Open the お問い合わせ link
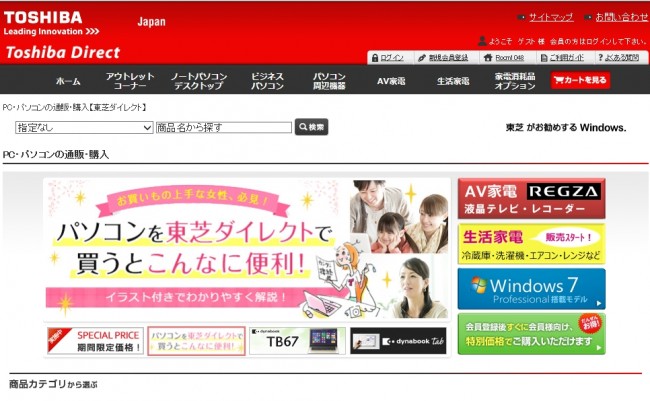The width and height of the screenshot is (650, 401). pos(621,17)
